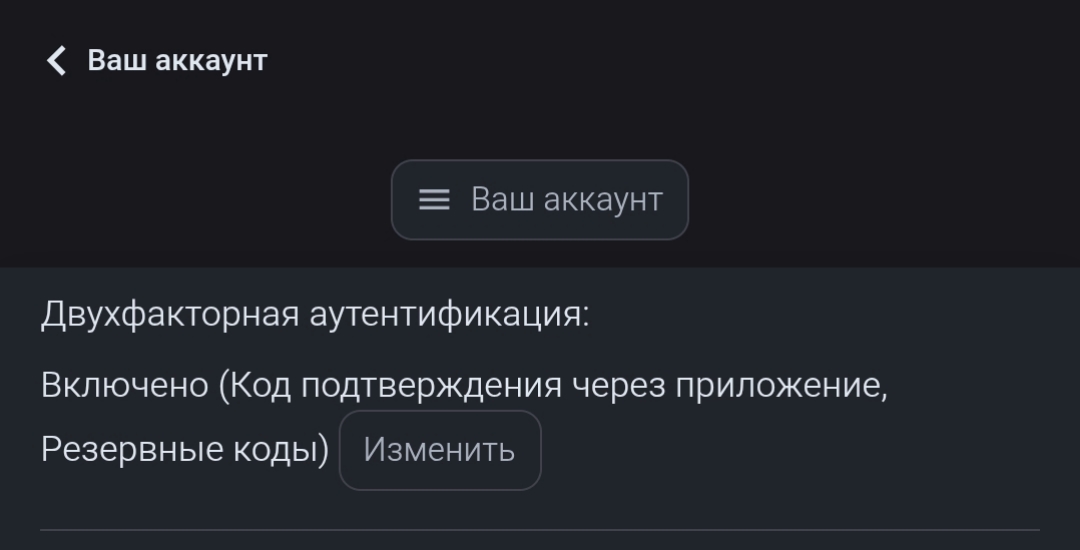Click the "Двухфакторная аутентификация:" label
Screen dimensions: 1080x550
click(x=315, y=315)
